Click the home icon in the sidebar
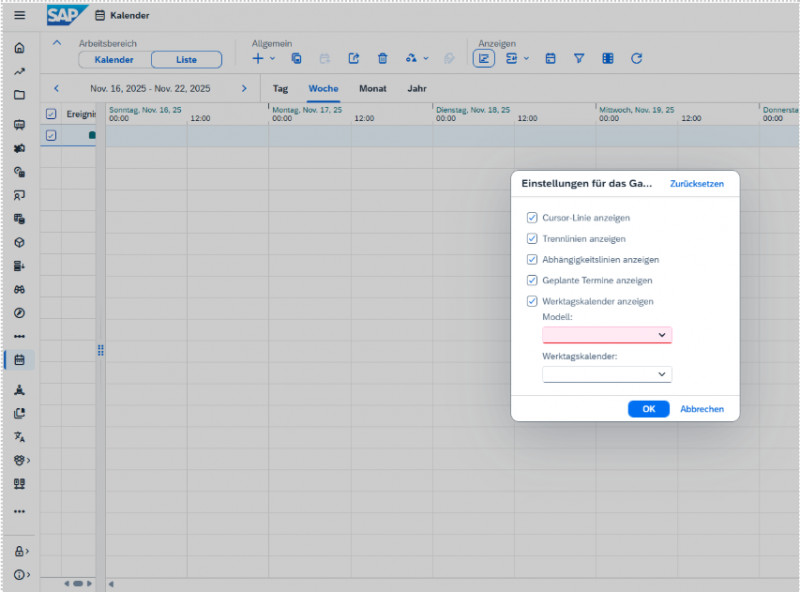 coord(19,48)
